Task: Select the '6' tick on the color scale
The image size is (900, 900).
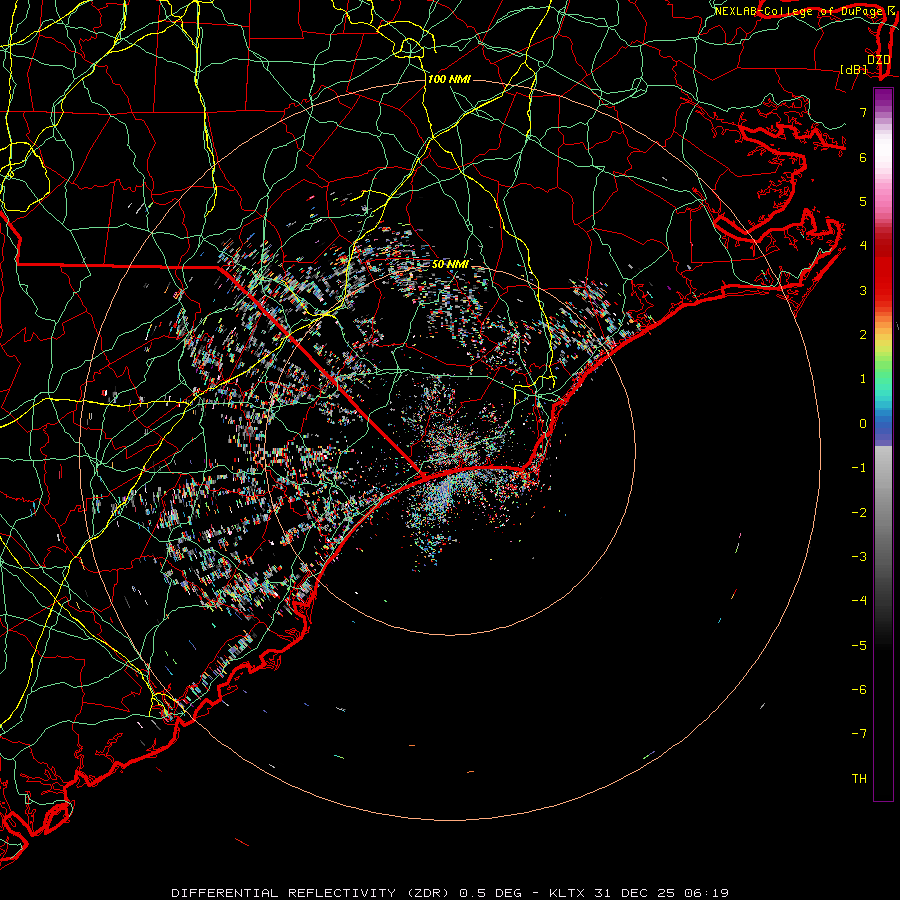Action: pos(863,157)
